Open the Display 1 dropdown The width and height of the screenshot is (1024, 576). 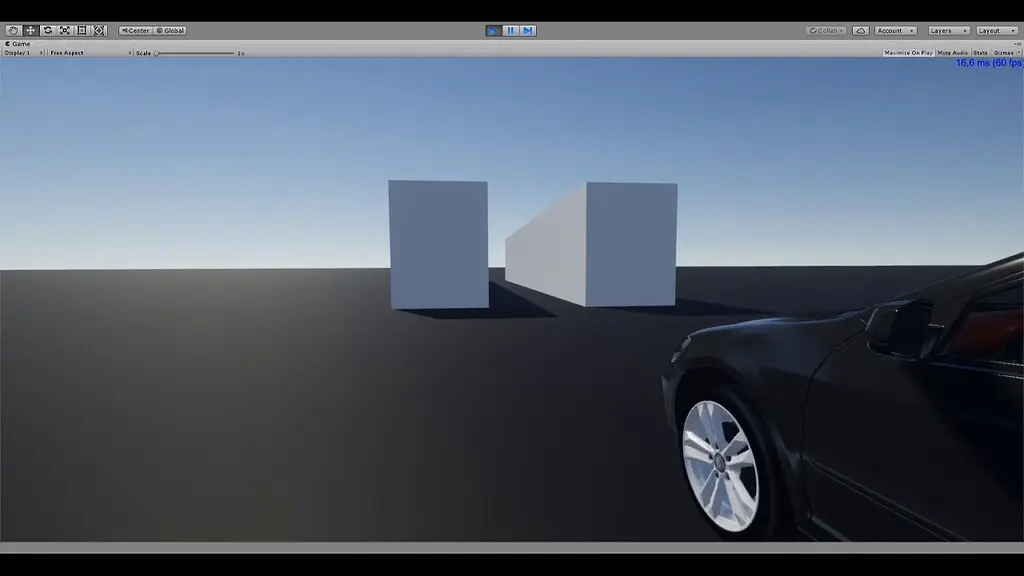[x=24, y=53]
